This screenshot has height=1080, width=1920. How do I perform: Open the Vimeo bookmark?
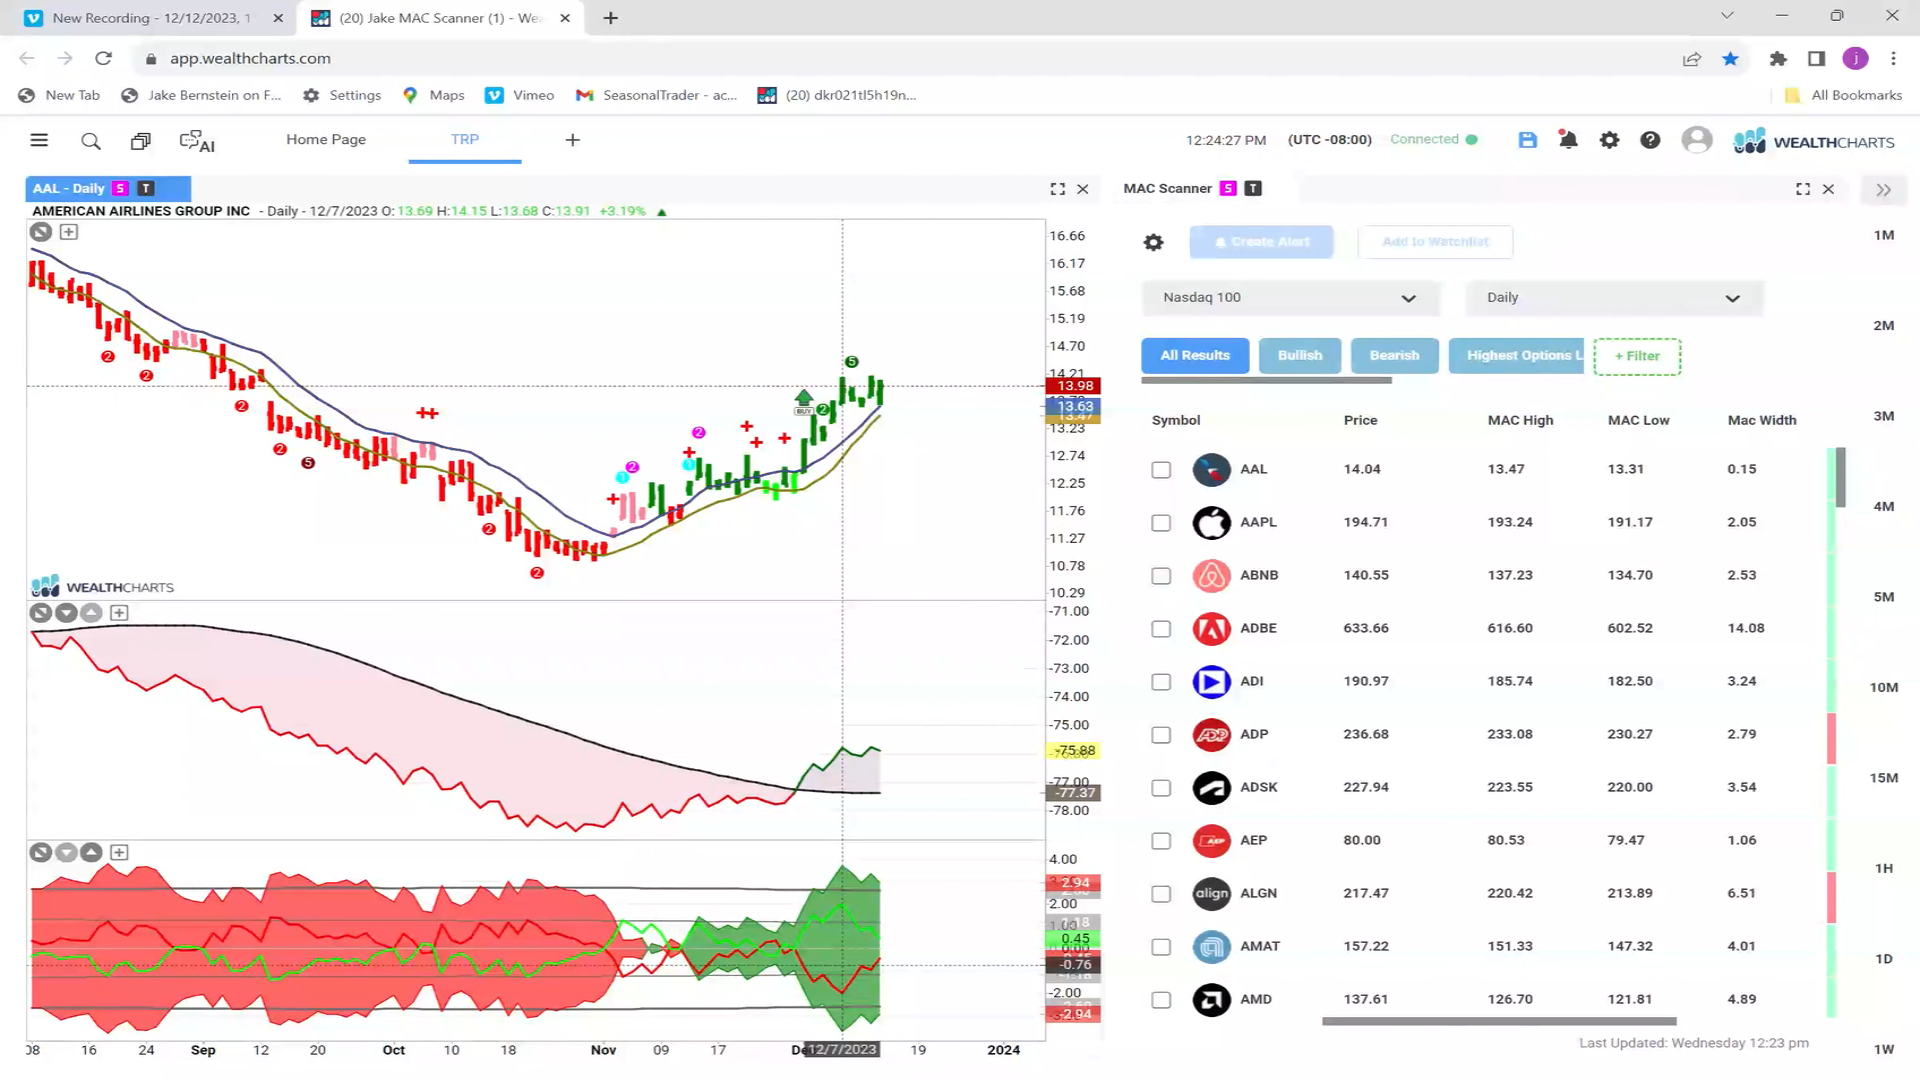coord(519,95)
